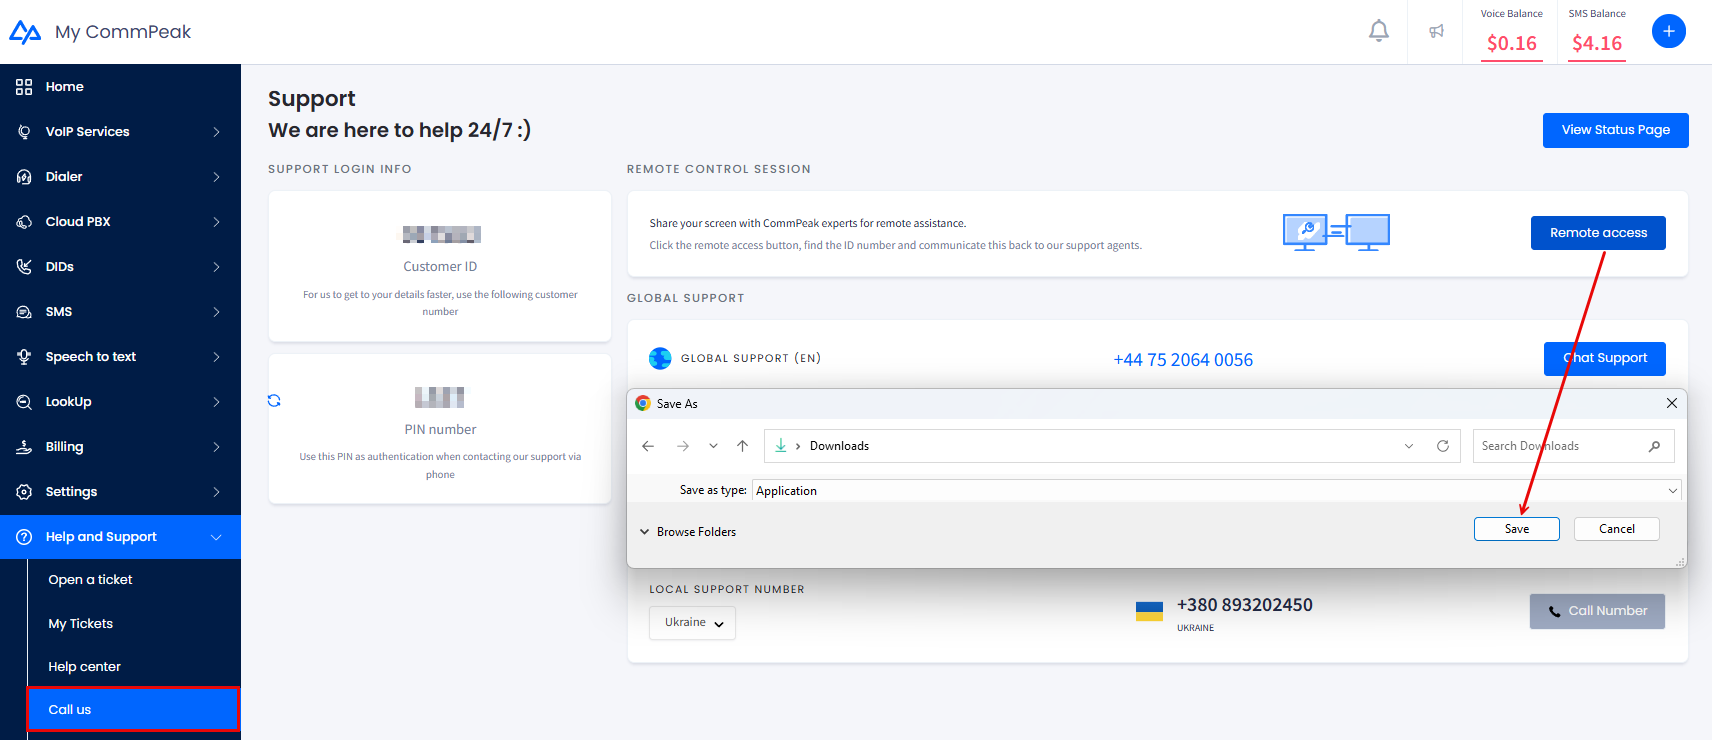The height and width of the screenshot is (740, 1712).
Task: Click the Settings gear icon
Action: (24, 492)
